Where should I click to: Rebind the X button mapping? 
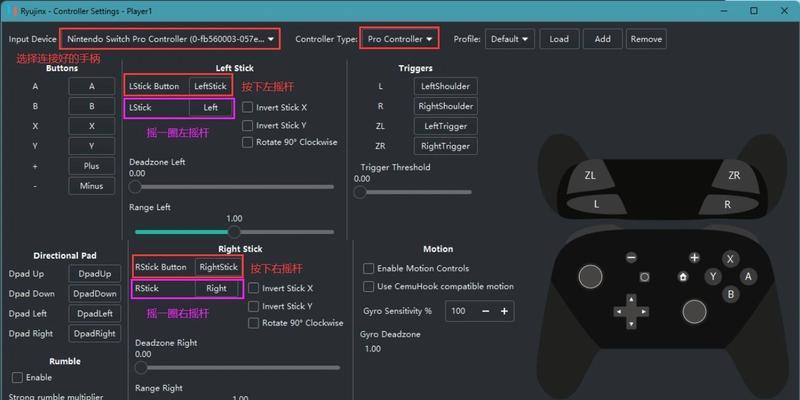click(92, 127)
